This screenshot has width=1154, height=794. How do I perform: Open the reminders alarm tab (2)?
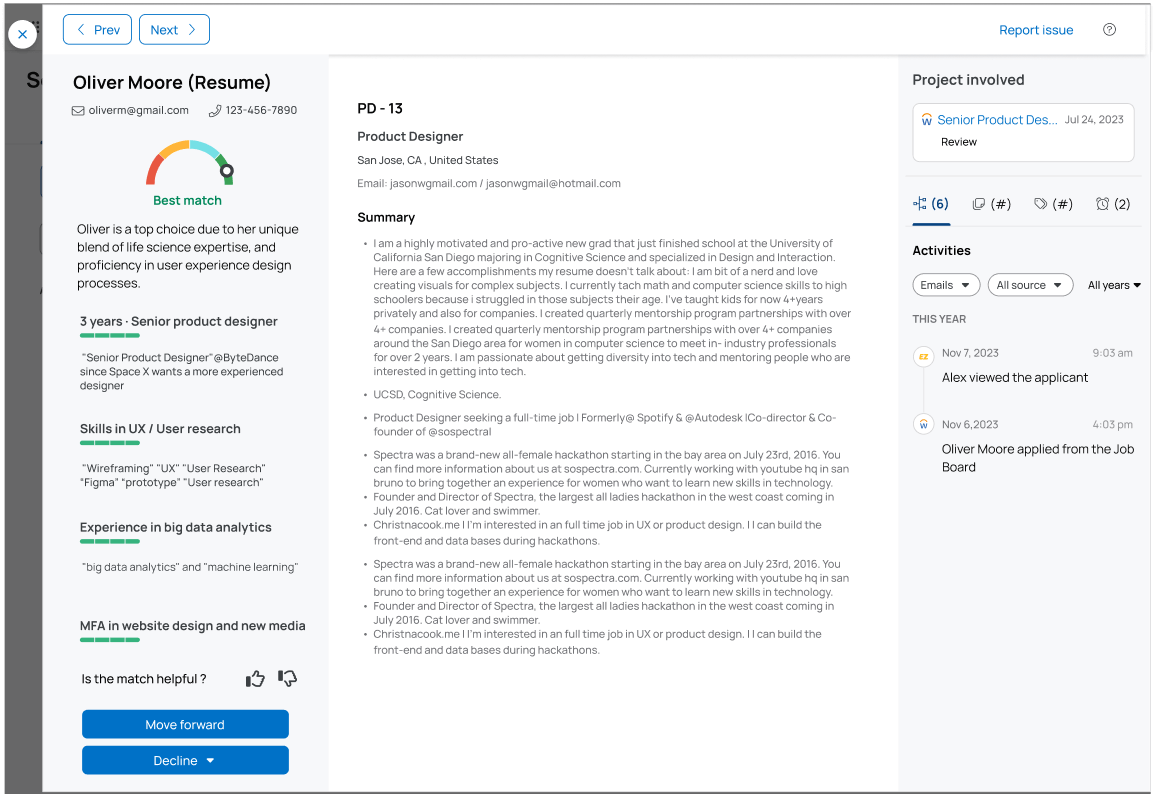coord(1113,204)
